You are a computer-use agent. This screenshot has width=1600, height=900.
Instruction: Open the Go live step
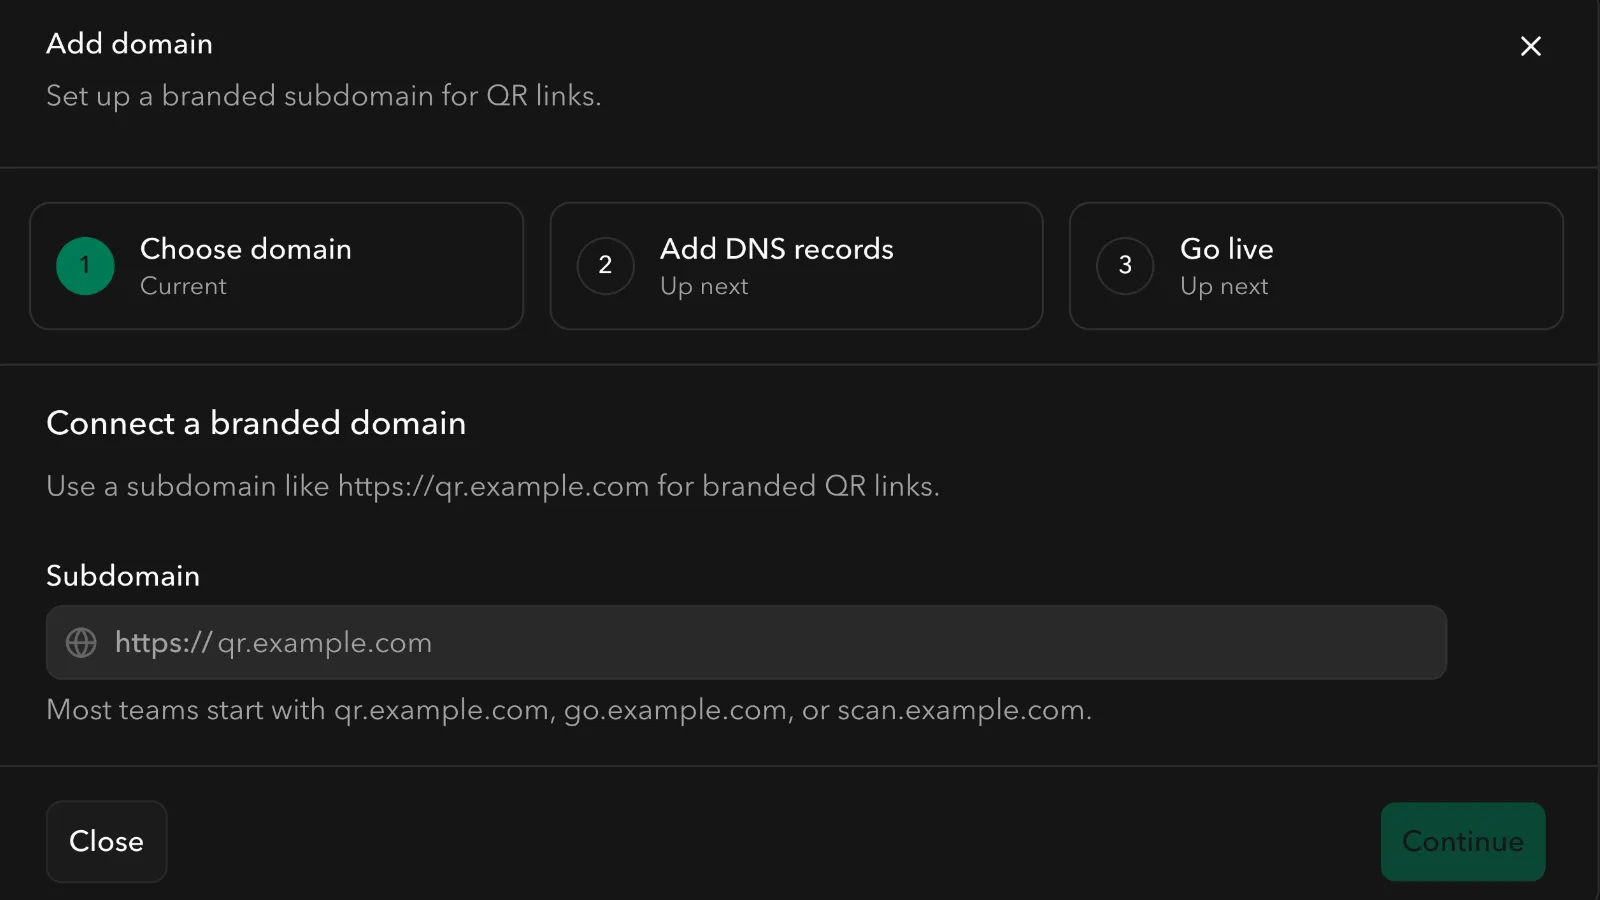point(1315,266)
